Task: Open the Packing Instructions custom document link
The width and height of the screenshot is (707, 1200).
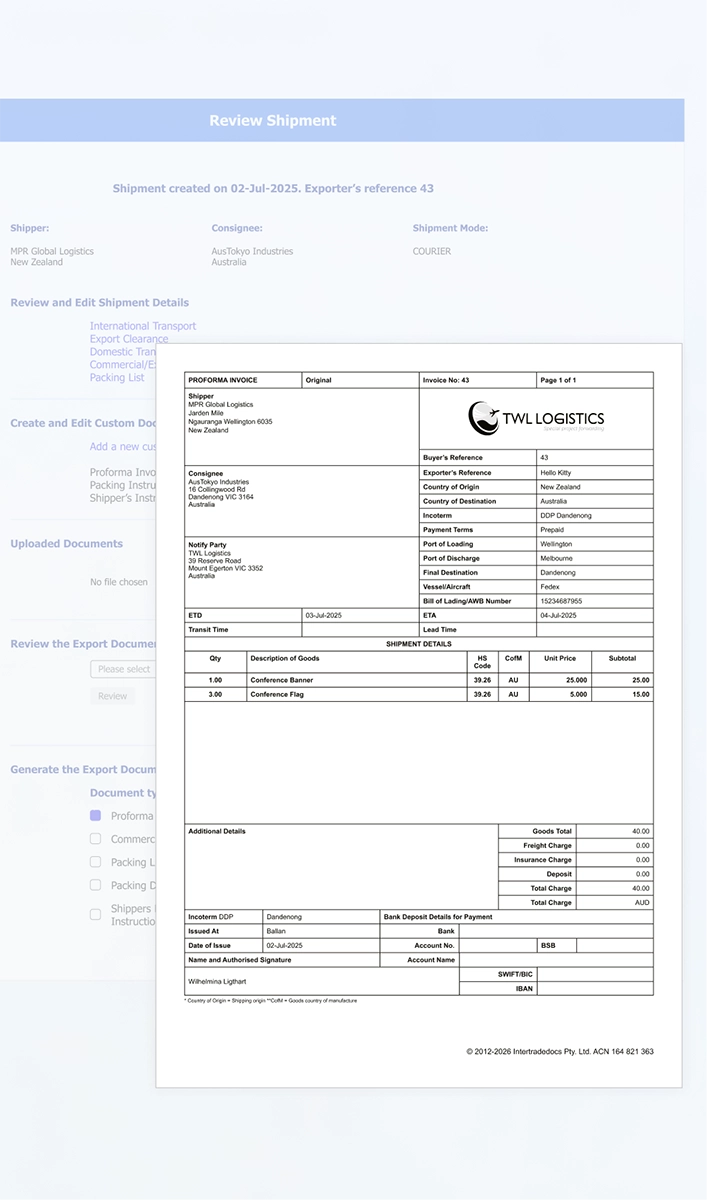Action: tap(123, 485)
